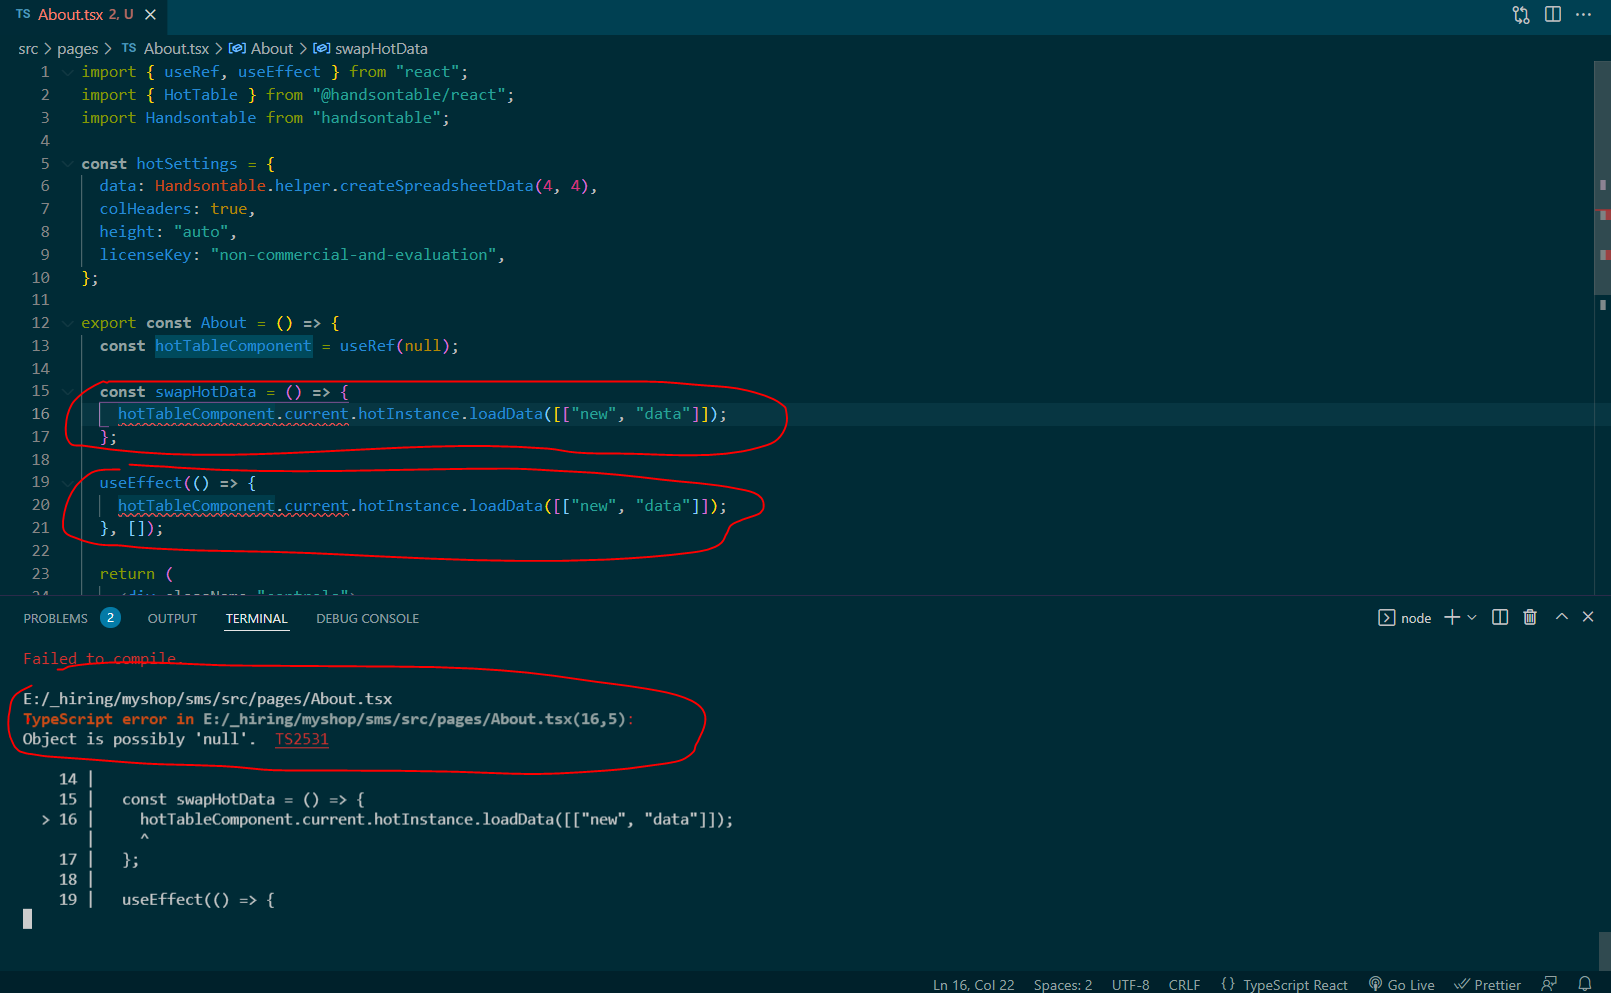The height and width of the screenshot is (993, 1611).
Task: Open the new terminal launch profile dropdown
Action: (1472, 618)
